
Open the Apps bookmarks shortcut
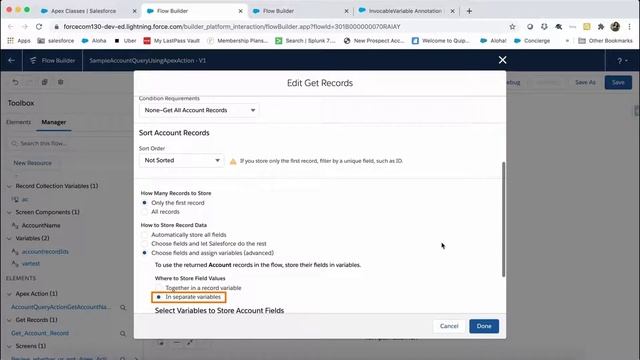click(19, 40)
